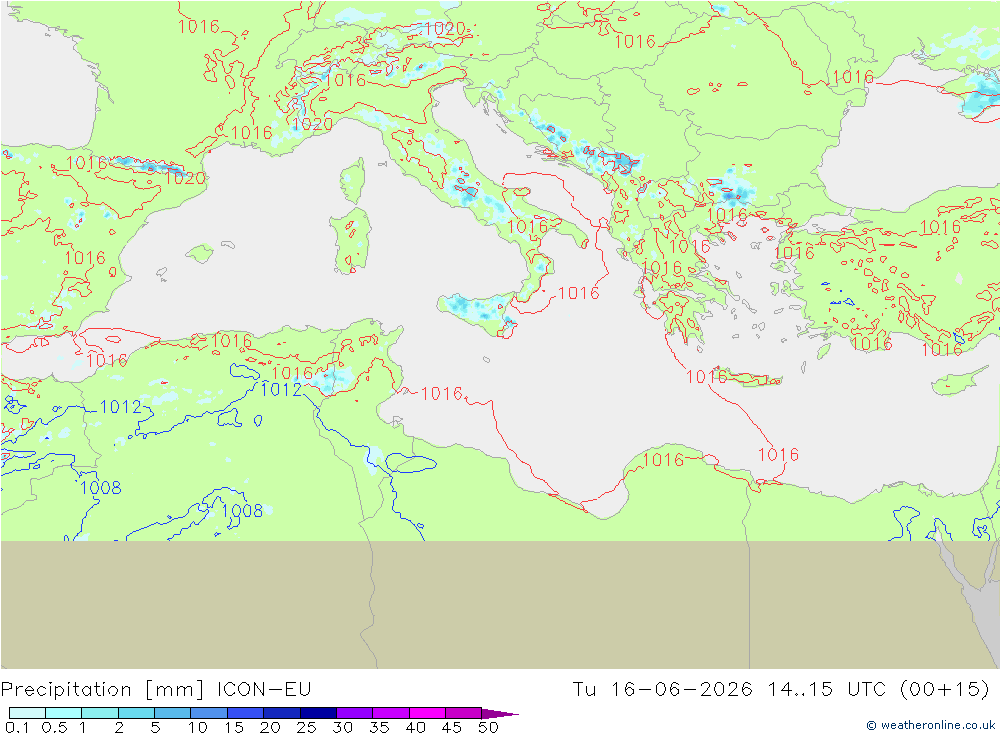Image resolution: width=1000 pixels, height=733 pixels.
Task: Click the 2–5 mm legend color swatch
Action: coord(136,713)
